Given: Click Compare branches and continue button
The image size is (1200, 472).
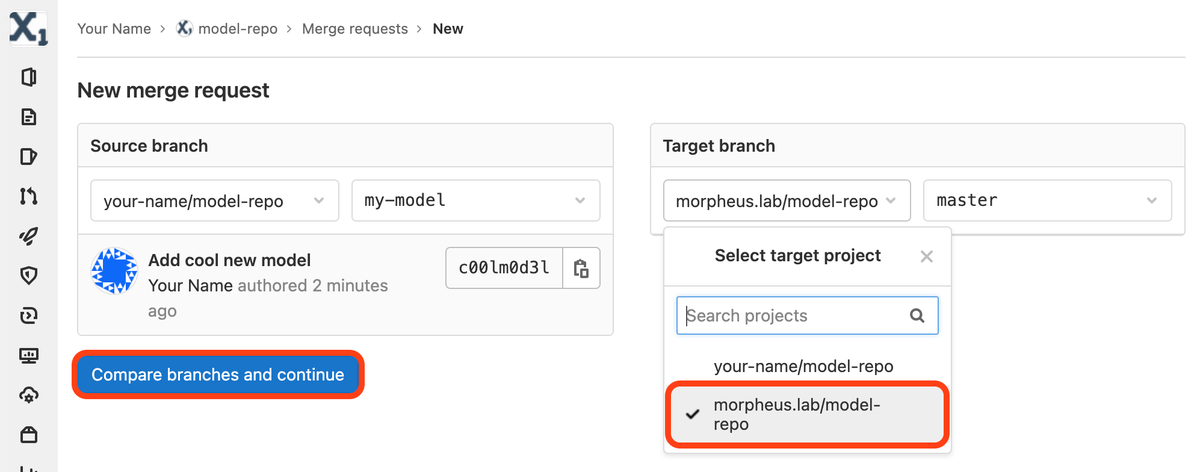Looking at the screenshot, I should 218,375.
